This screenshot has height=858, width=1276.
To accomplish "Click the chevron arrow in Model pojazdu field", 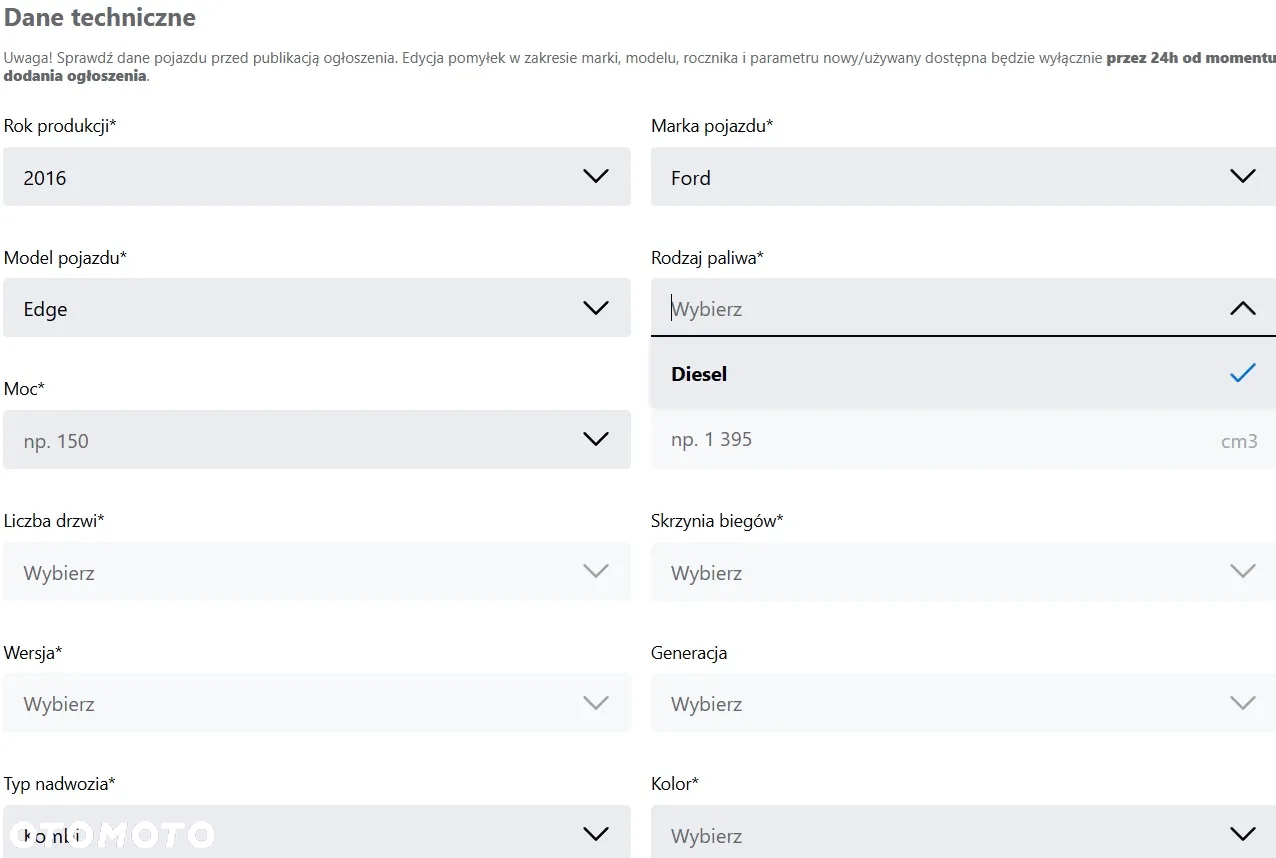I will pyautogui.click(x=595, y=308).
